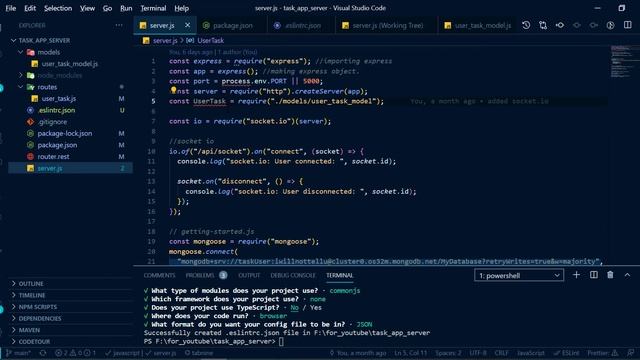Click the code minimap preview
This screenshot has width=640, height=360.
(624, 61)
